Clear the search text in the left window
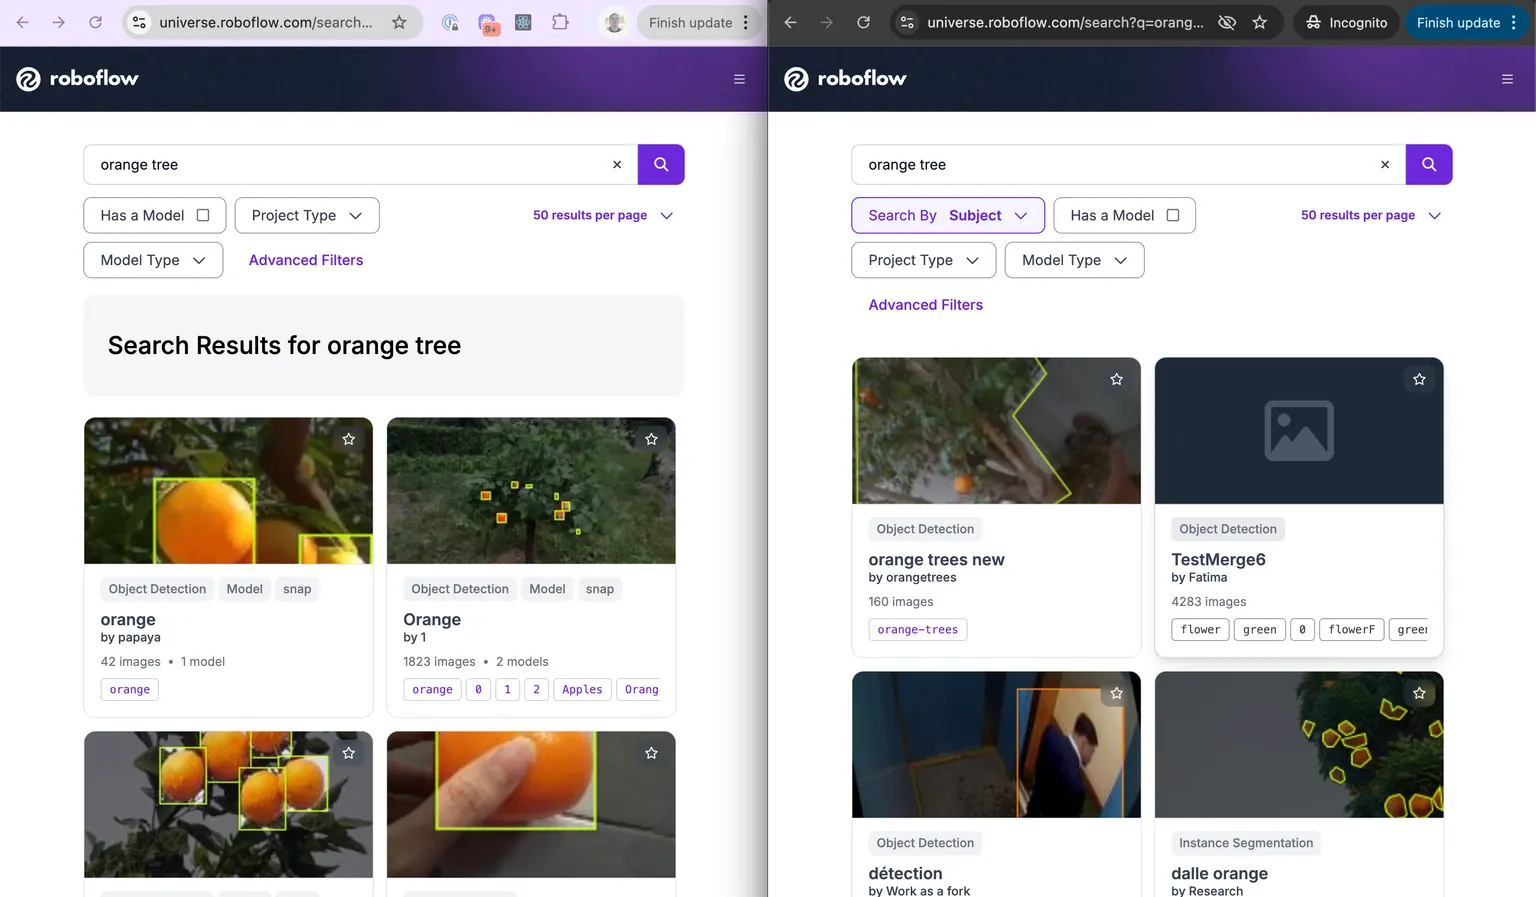This screenshot has height=897, width=1536. point(617,165)
